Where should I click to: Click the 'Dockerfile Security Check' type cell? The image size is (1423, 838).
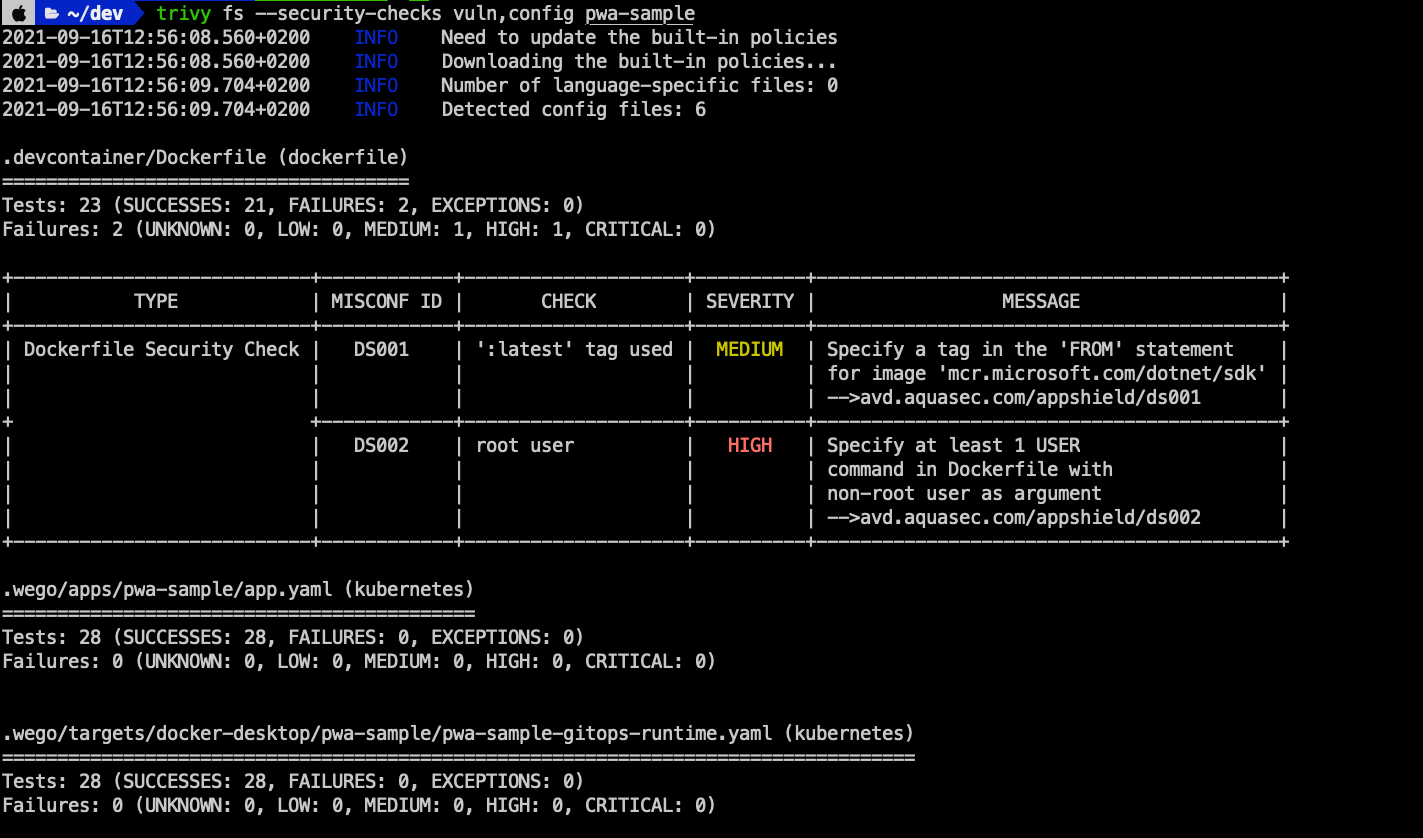(x=161, y=349)
